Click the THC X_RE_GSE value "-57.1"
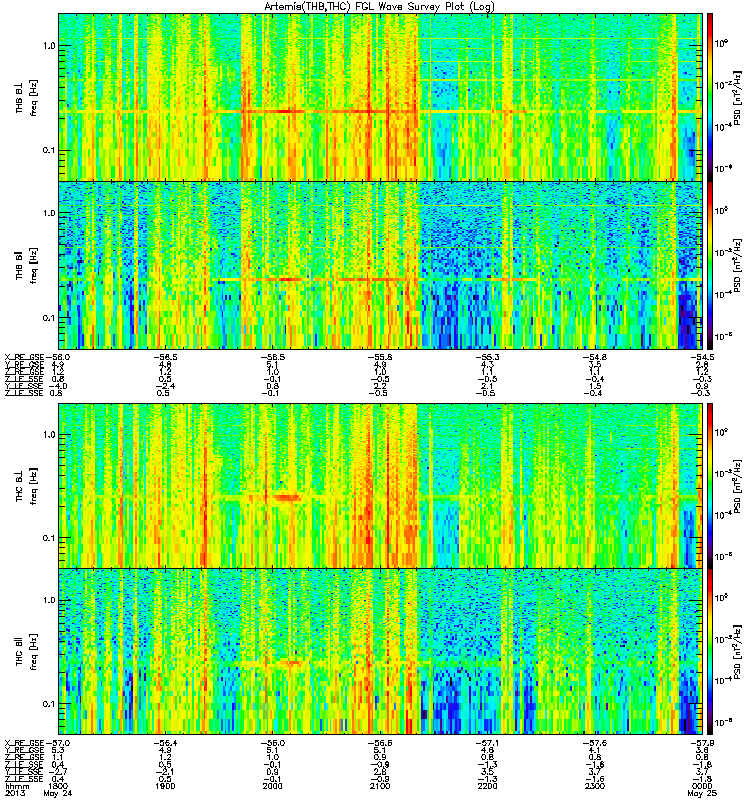 pyautogui.click(x=487, y=743)
